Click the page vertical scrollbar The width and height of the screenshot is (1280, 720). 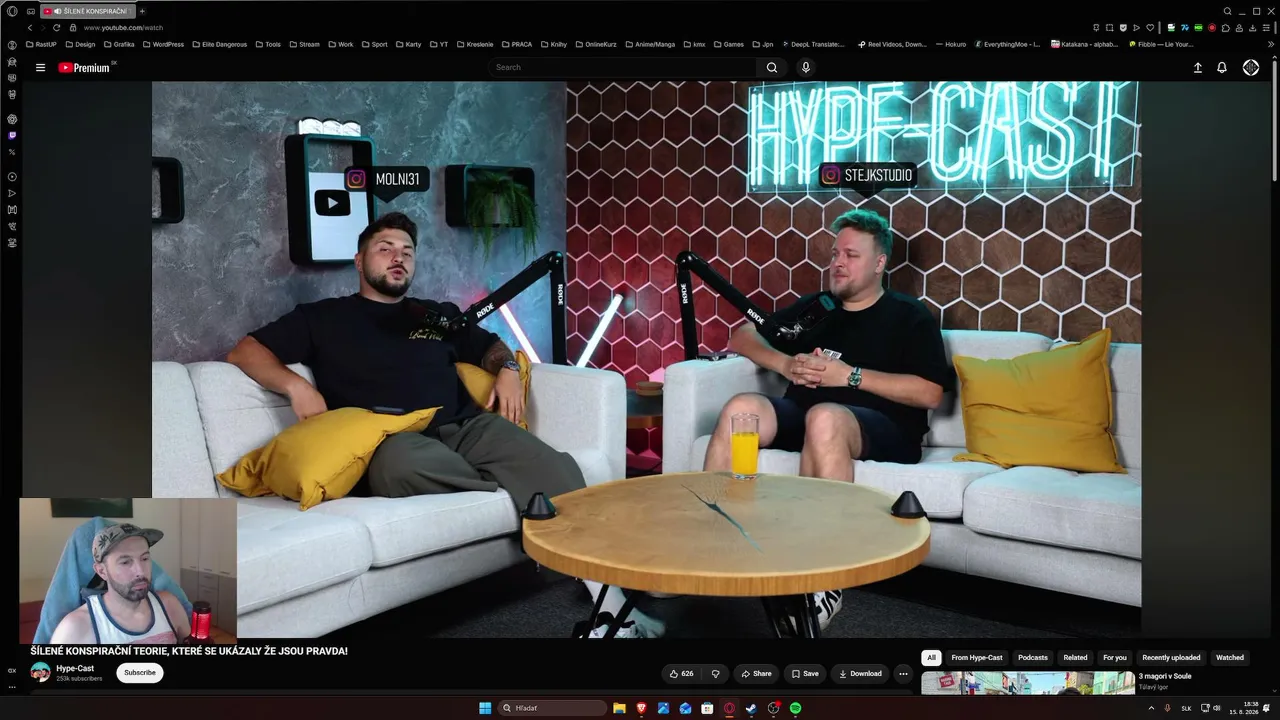[x=1274, y=120]
